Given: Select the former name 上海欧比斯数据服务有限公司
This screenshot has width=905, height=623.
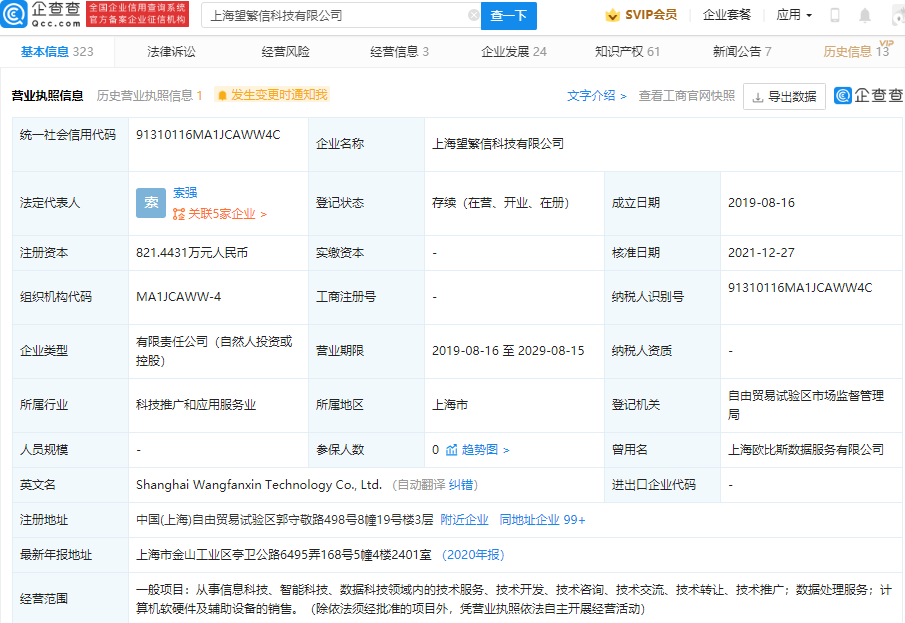Looking at the screenshot, I should click(806, 450).
